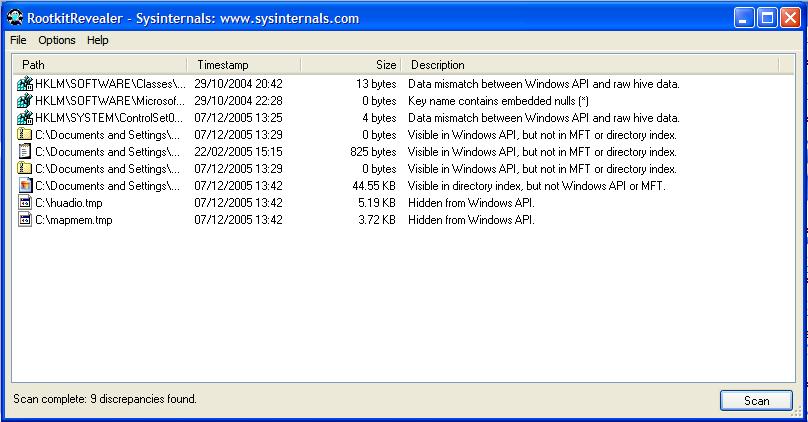Click the Scan button

click(756, 400)
